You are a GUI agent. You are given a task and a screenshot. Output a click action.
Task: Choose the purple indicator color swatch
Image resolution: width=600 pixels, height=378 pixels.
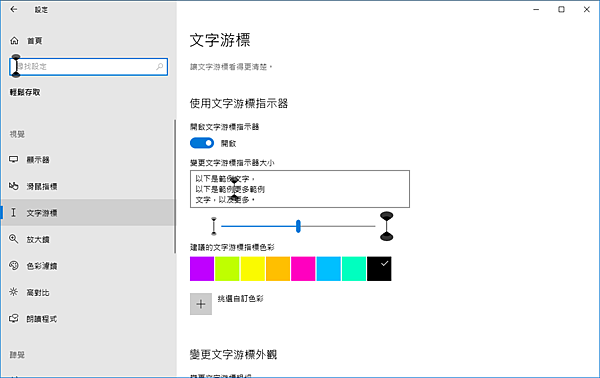[x=202, y=269]
